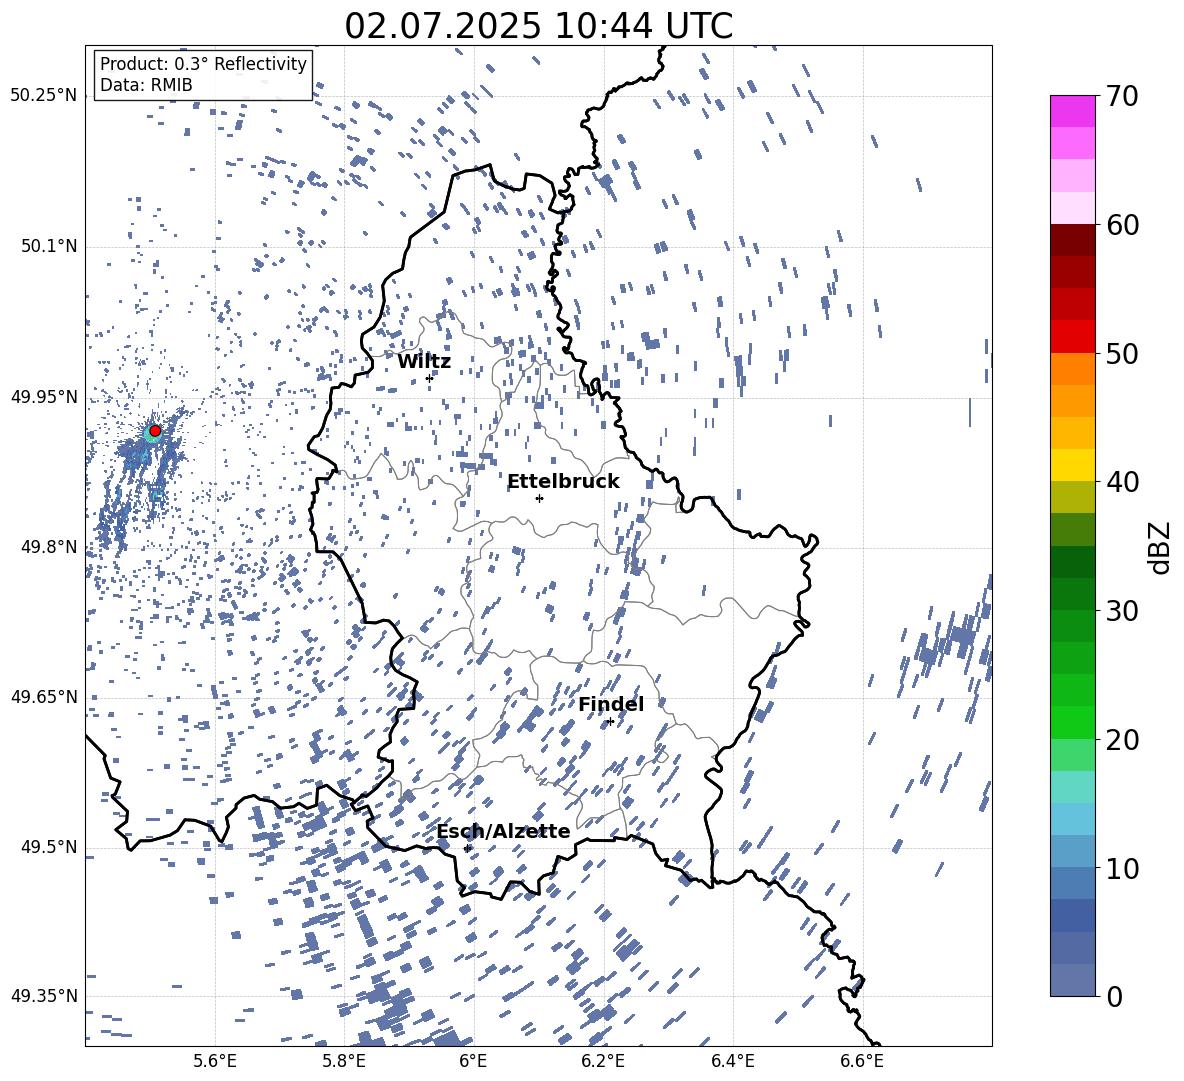Click the 6.6°E longitude label
The width and height of the screenshot is (1184, 1081).
click(x=862, y=1061)
